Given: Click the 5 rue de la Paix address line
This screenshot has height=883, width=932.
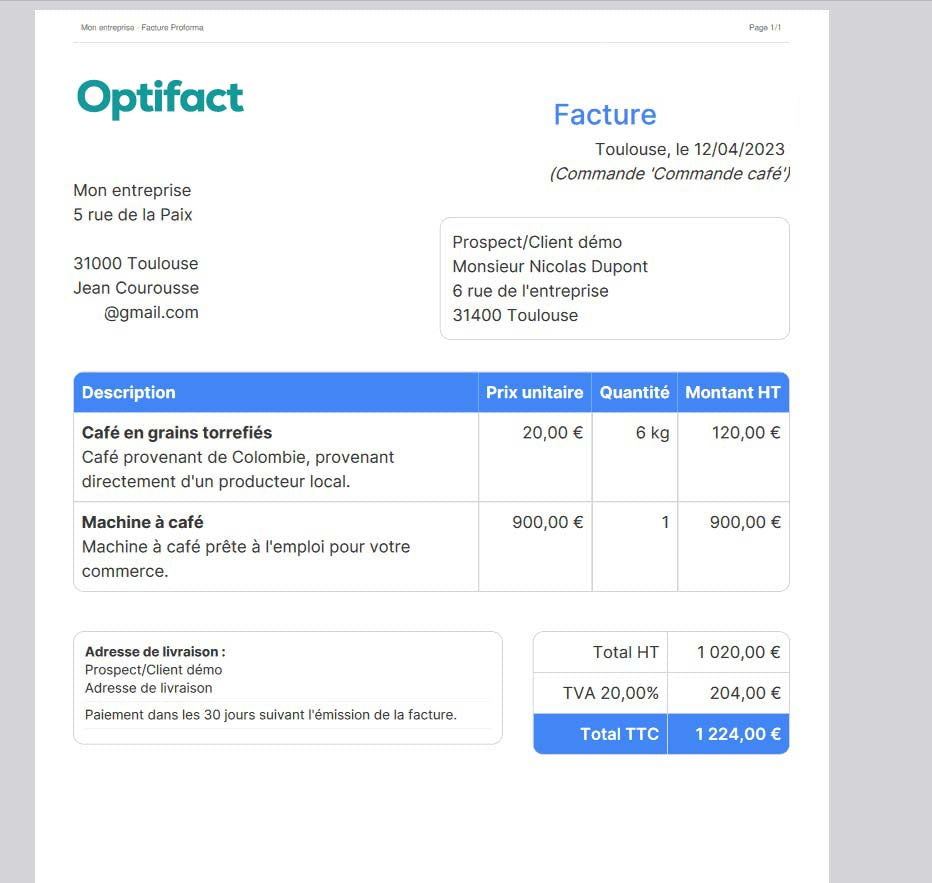Looking at the screenshot, I should (133, 215).
